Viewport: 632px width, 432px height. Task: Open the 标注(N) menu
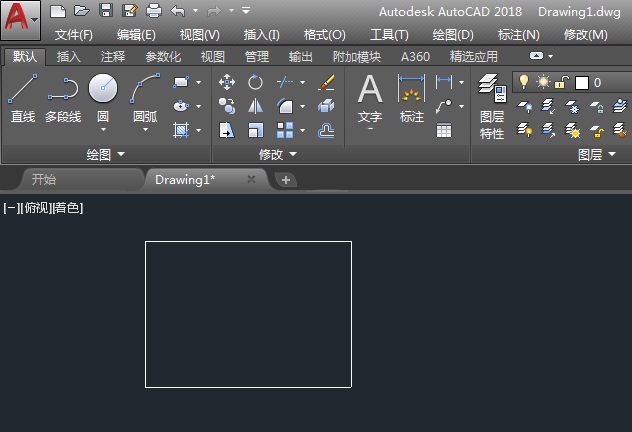[x=519, y=35]
